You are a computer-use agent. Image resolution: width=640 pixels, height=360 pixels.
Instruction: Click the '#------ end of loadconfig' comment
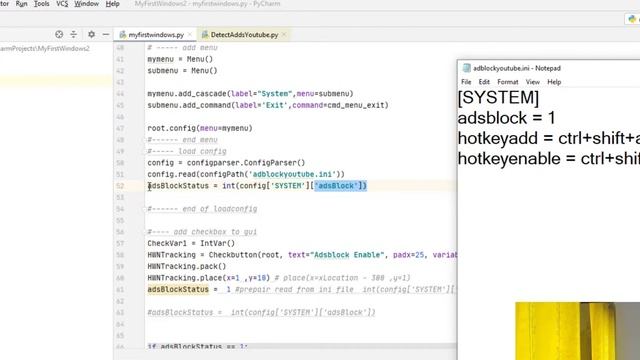click(202, 209)
